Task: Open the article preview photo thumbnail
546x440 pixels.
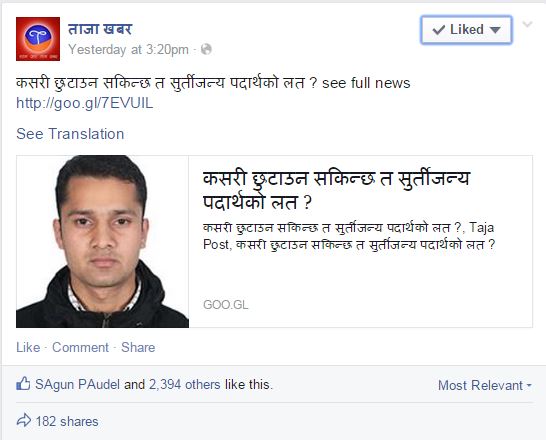Action: pyautogui.click(x=102, y=241)
